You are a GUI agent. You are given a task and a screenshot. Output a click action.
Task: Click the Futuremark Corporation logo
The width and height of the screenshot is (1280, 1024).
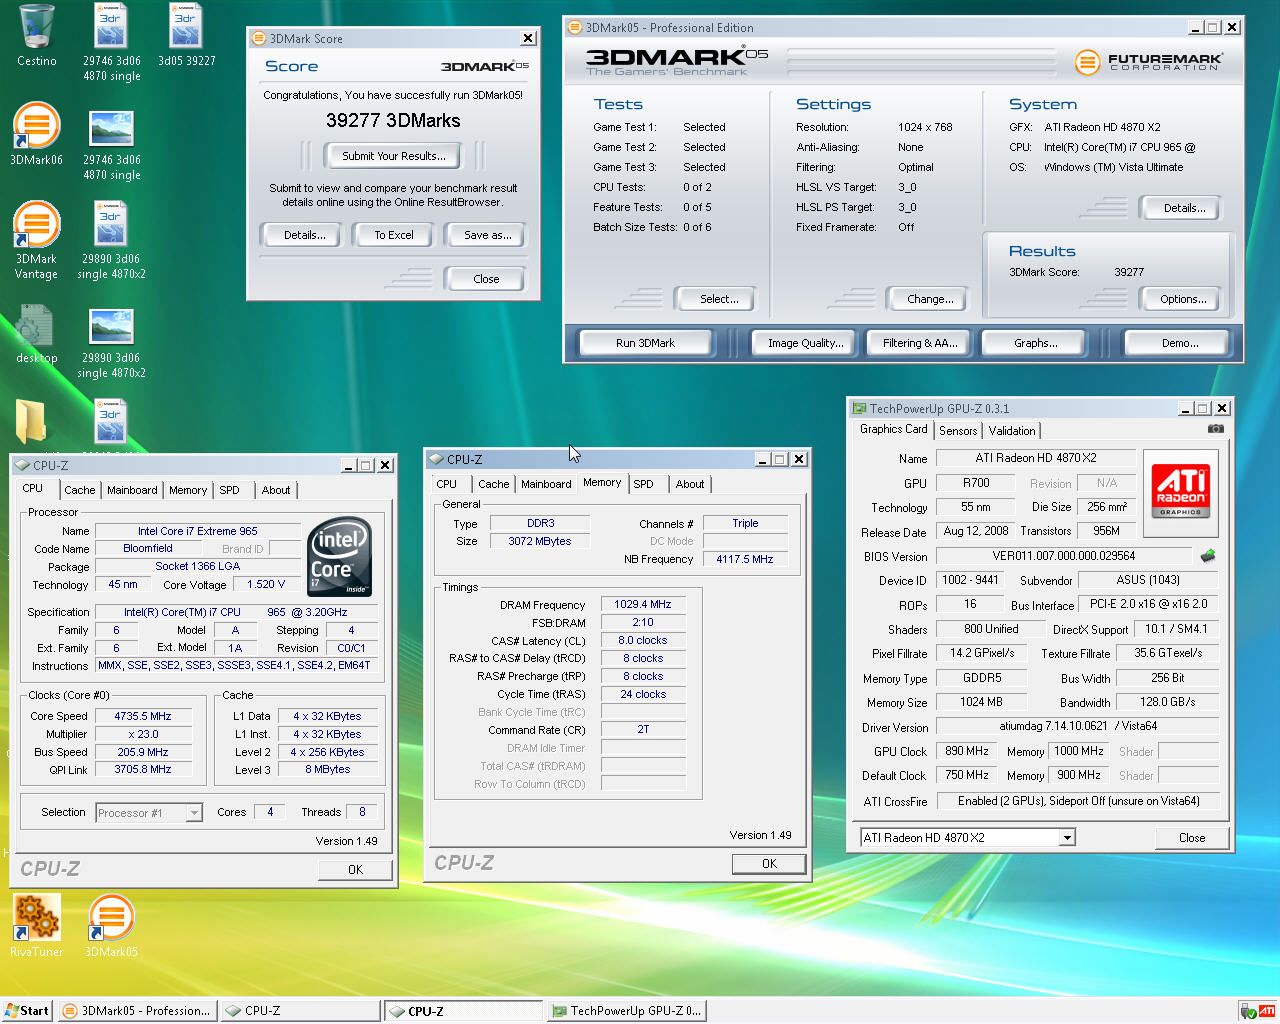tap(1149, 62)
